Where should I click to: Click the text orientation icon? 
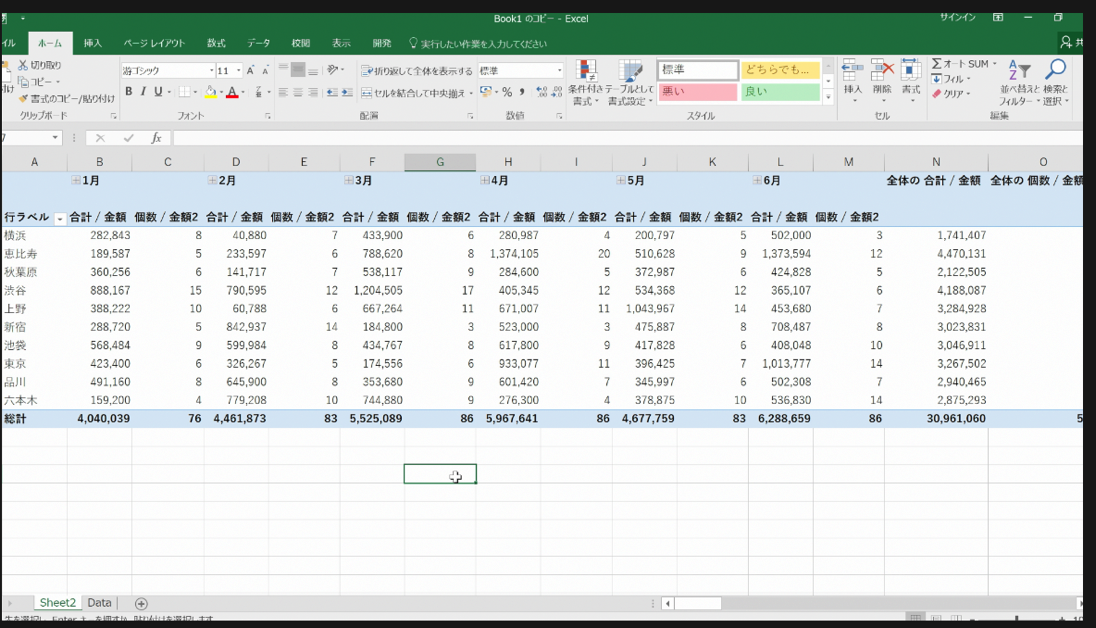[333, 69]
